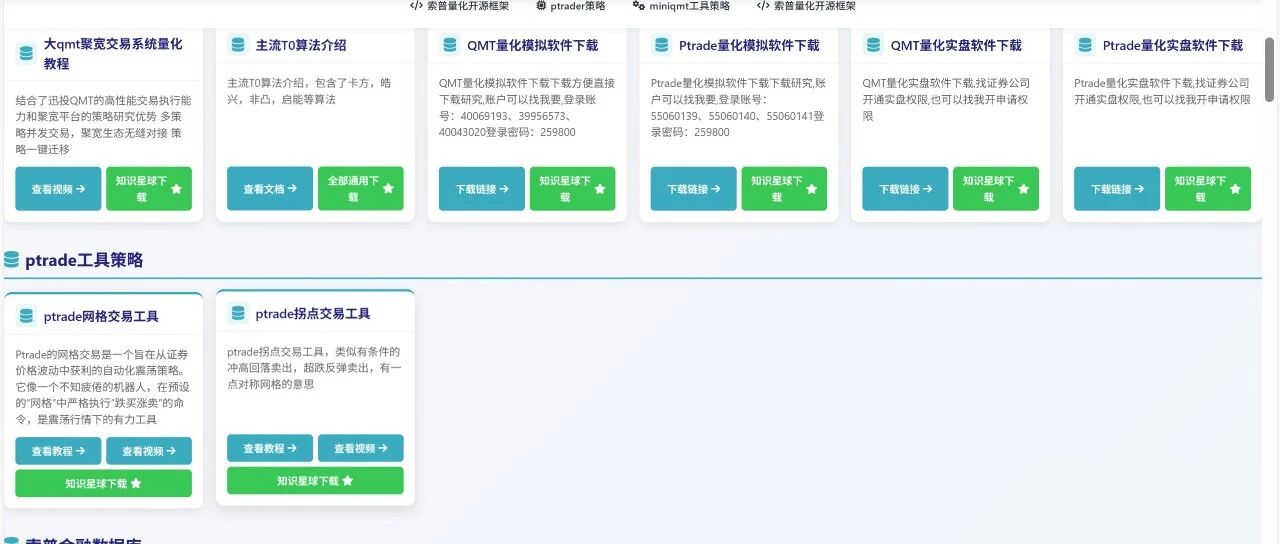Viewport: 1280px width, 544px height.
Task: Open 索普量化开源框架 nav item right of miniqmt工具策略
Action: pyautogui.click(x=806, y=5)
